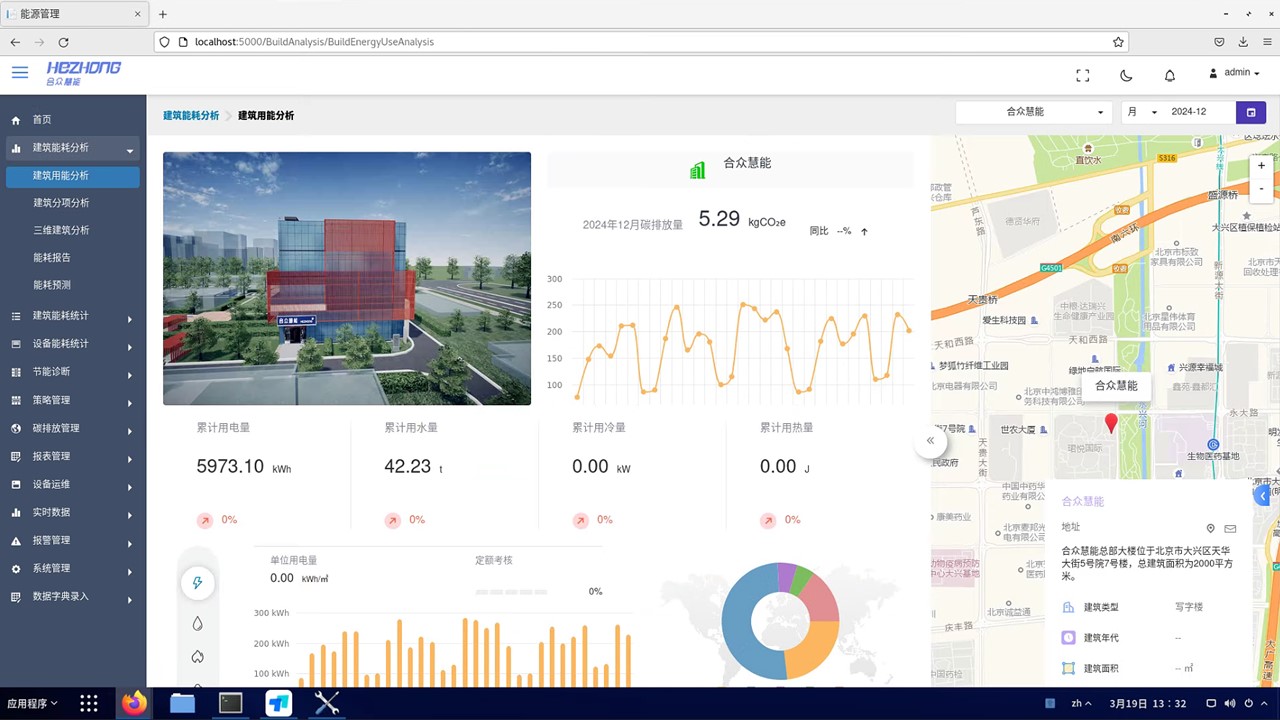Select 建筑用能分析 submenu item
Viewport: 1280px width, 720px height.
pyautogui.click(x=73, y=175)
